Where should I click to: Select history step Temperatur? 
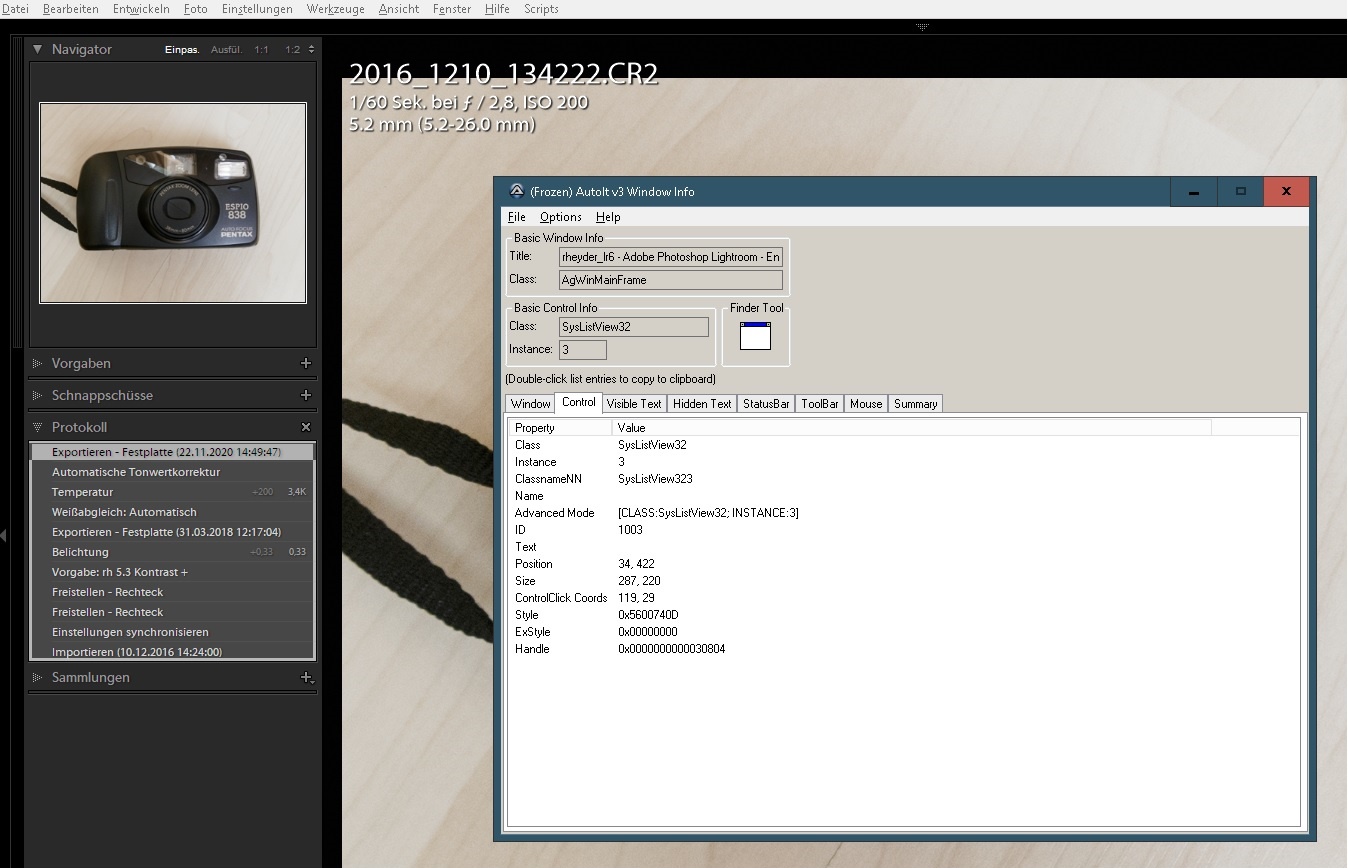(172, 492)
